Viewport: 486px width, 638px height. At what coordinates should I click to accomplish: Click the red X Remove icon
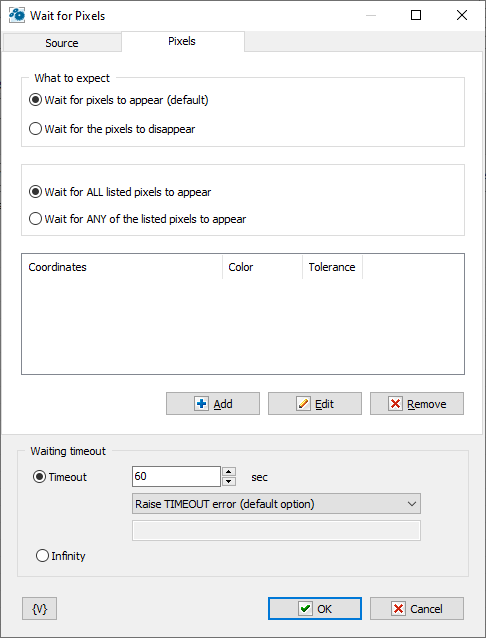(395, 404)
